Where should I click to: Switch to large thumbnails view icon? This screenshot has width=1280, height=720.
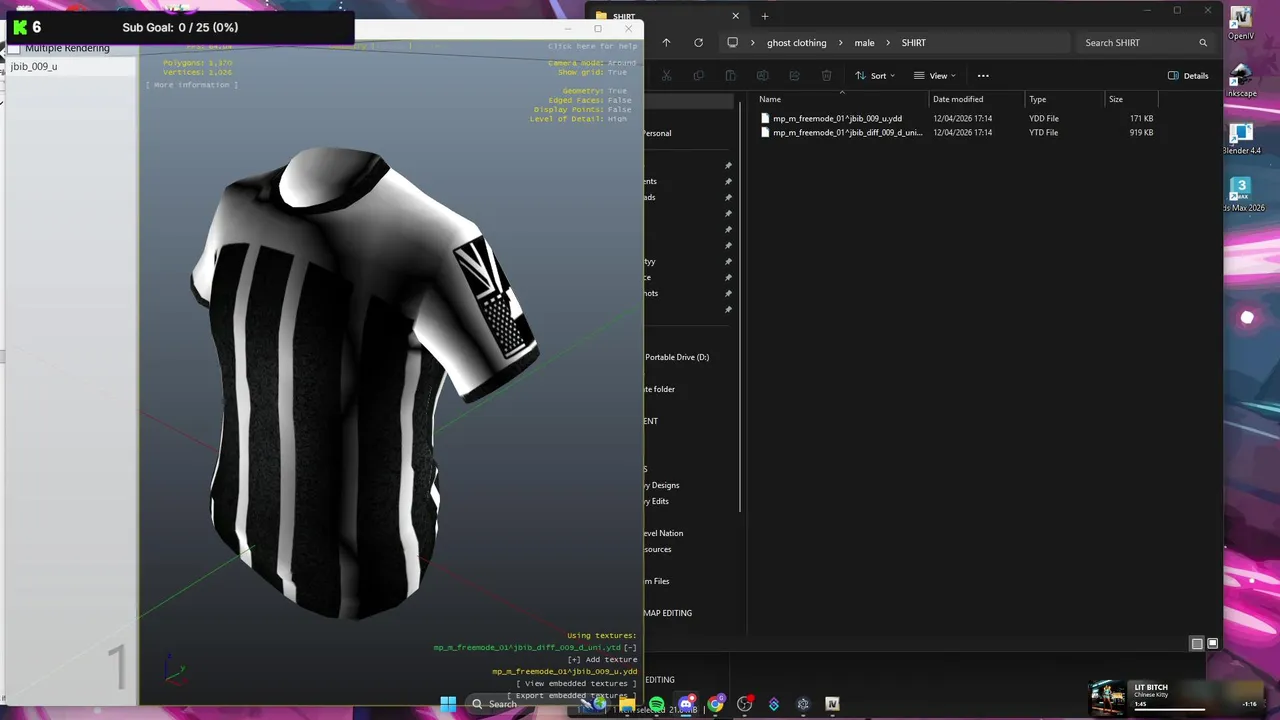point(1213,643)
